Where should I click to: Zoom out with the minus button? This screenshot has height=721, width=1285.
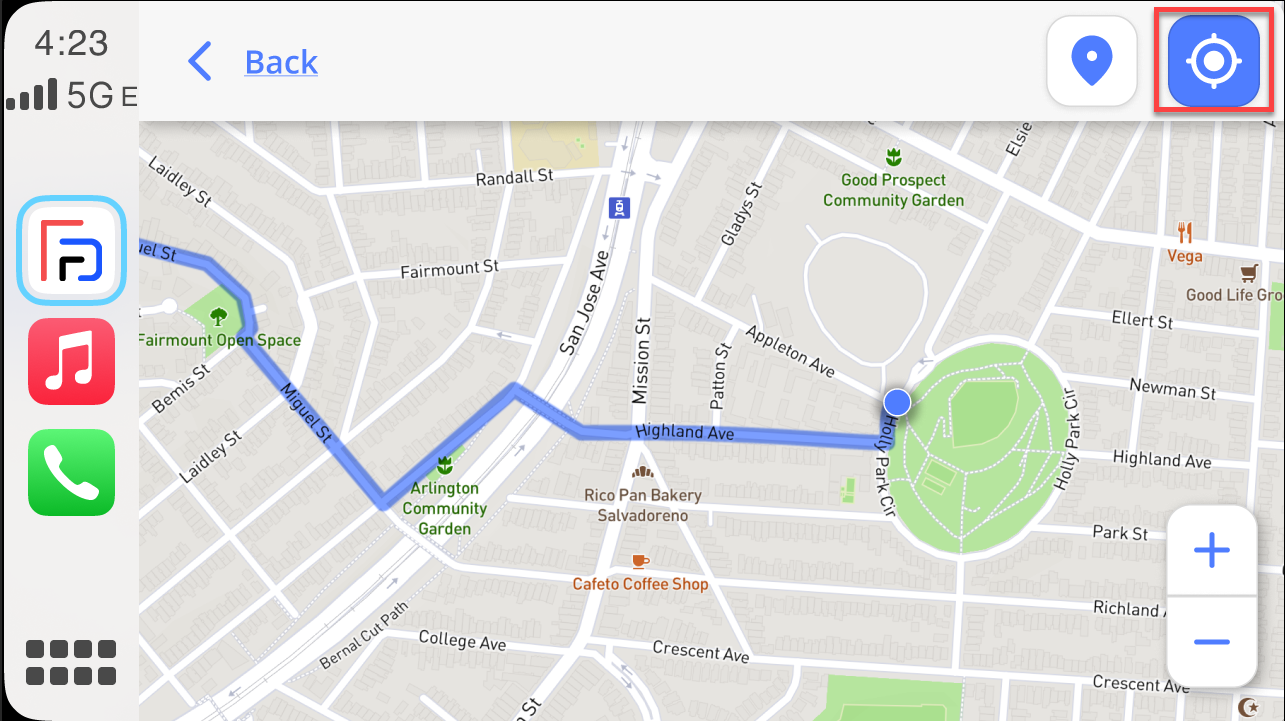[x=1212, y=641]
